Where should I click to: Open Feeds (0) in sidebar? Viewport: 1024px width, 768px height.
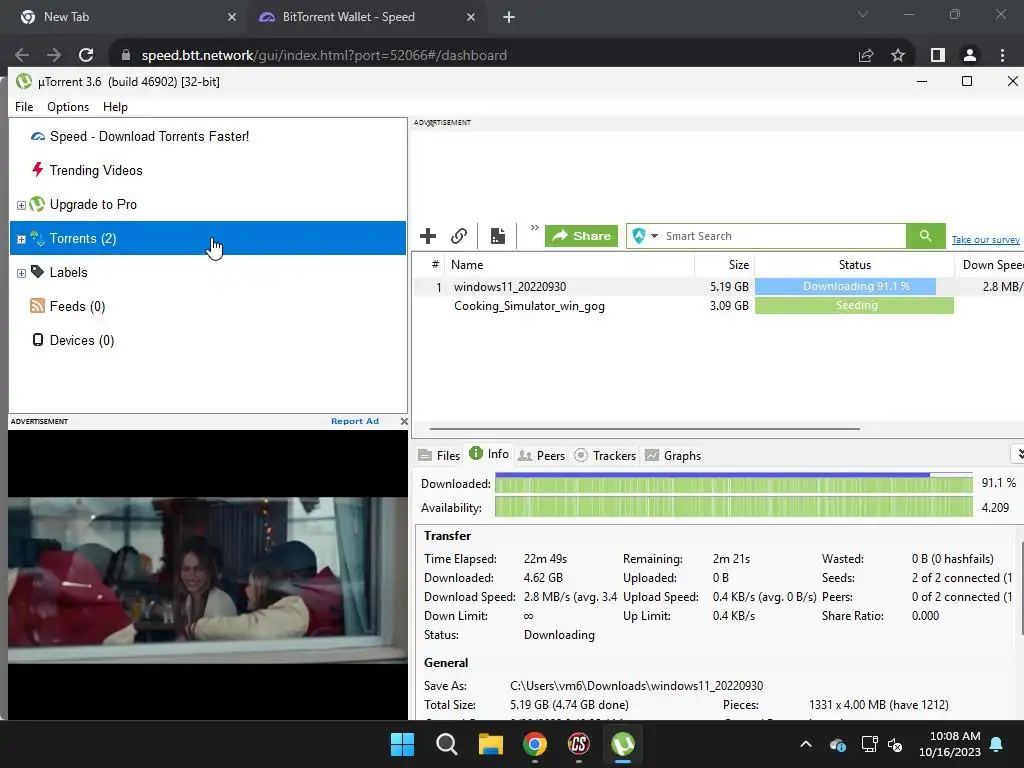(x=77, y=306)
